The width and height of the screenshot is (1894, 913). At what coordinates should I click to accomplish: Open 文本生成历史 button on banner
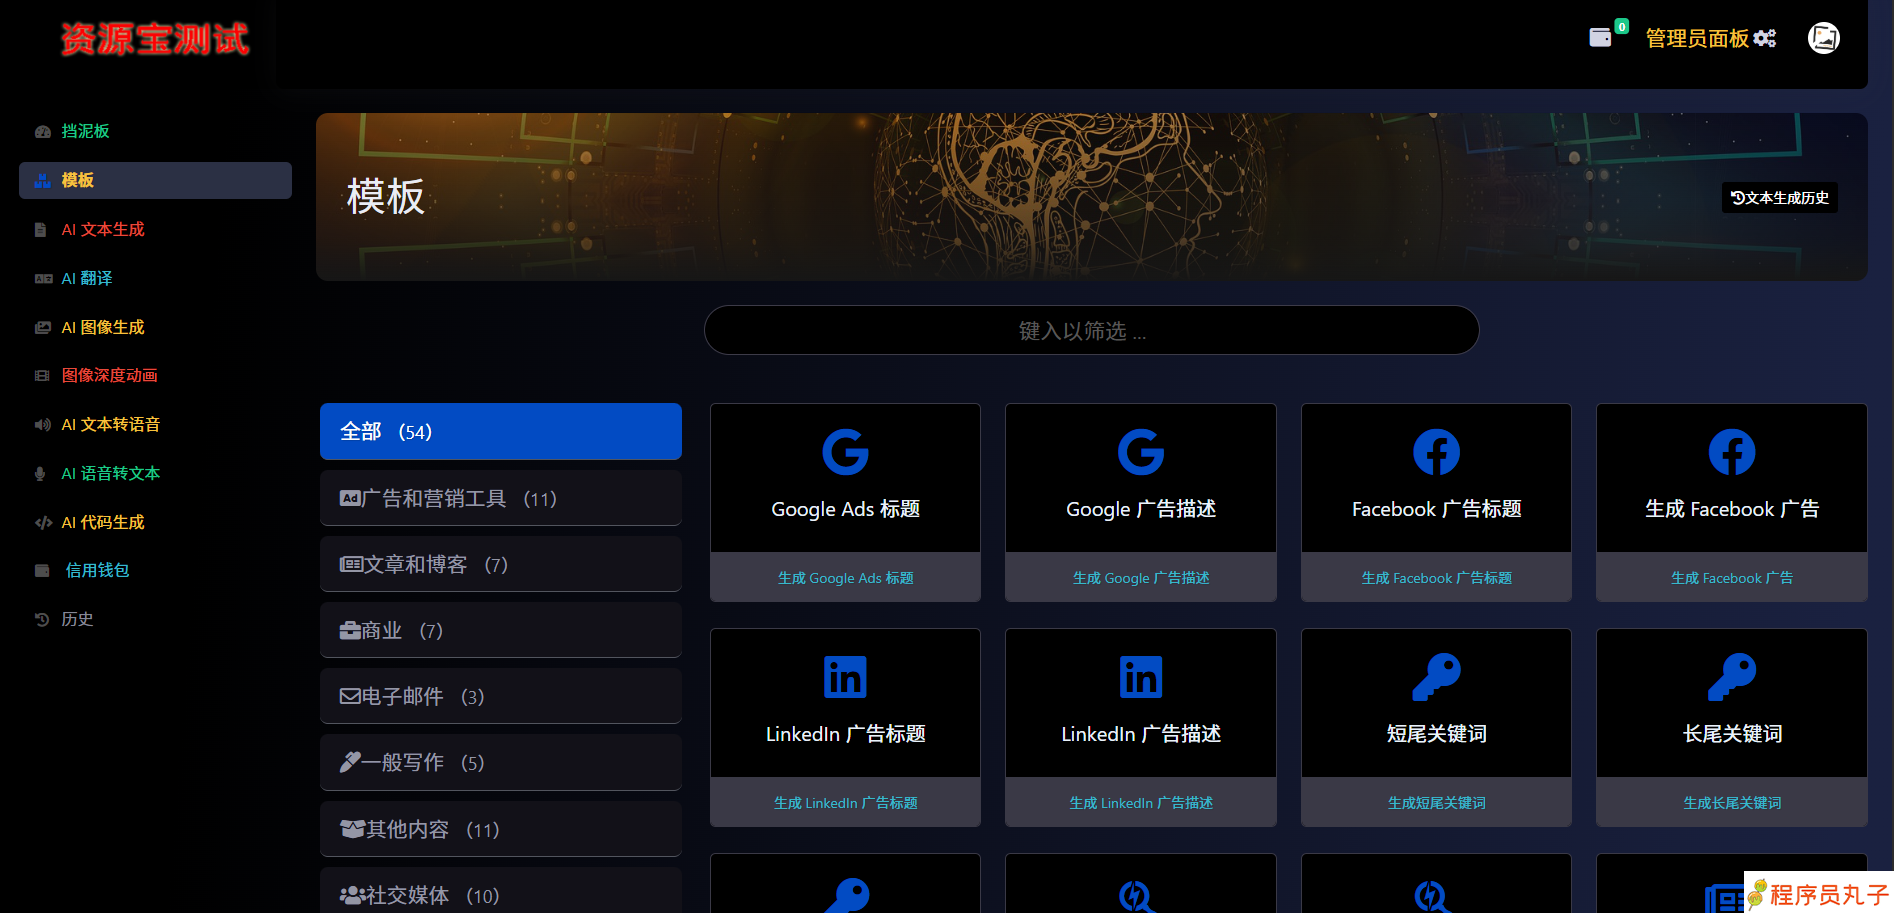1780,198
